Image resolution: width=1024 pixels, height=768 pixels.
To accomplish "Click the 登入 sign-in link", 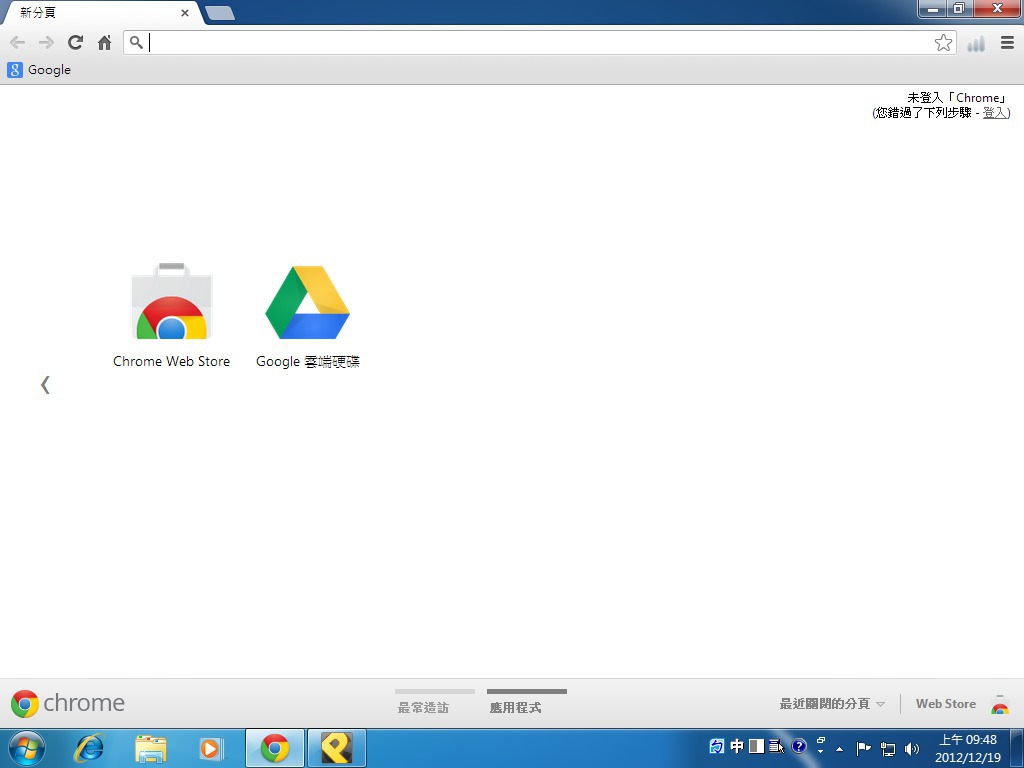I will 995,112.
